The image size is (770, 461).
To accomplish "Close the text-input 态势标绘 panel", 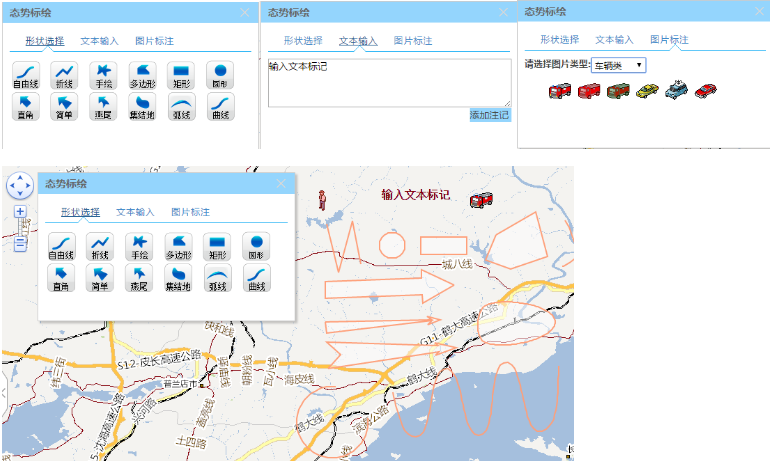I will tap(503, 12).
